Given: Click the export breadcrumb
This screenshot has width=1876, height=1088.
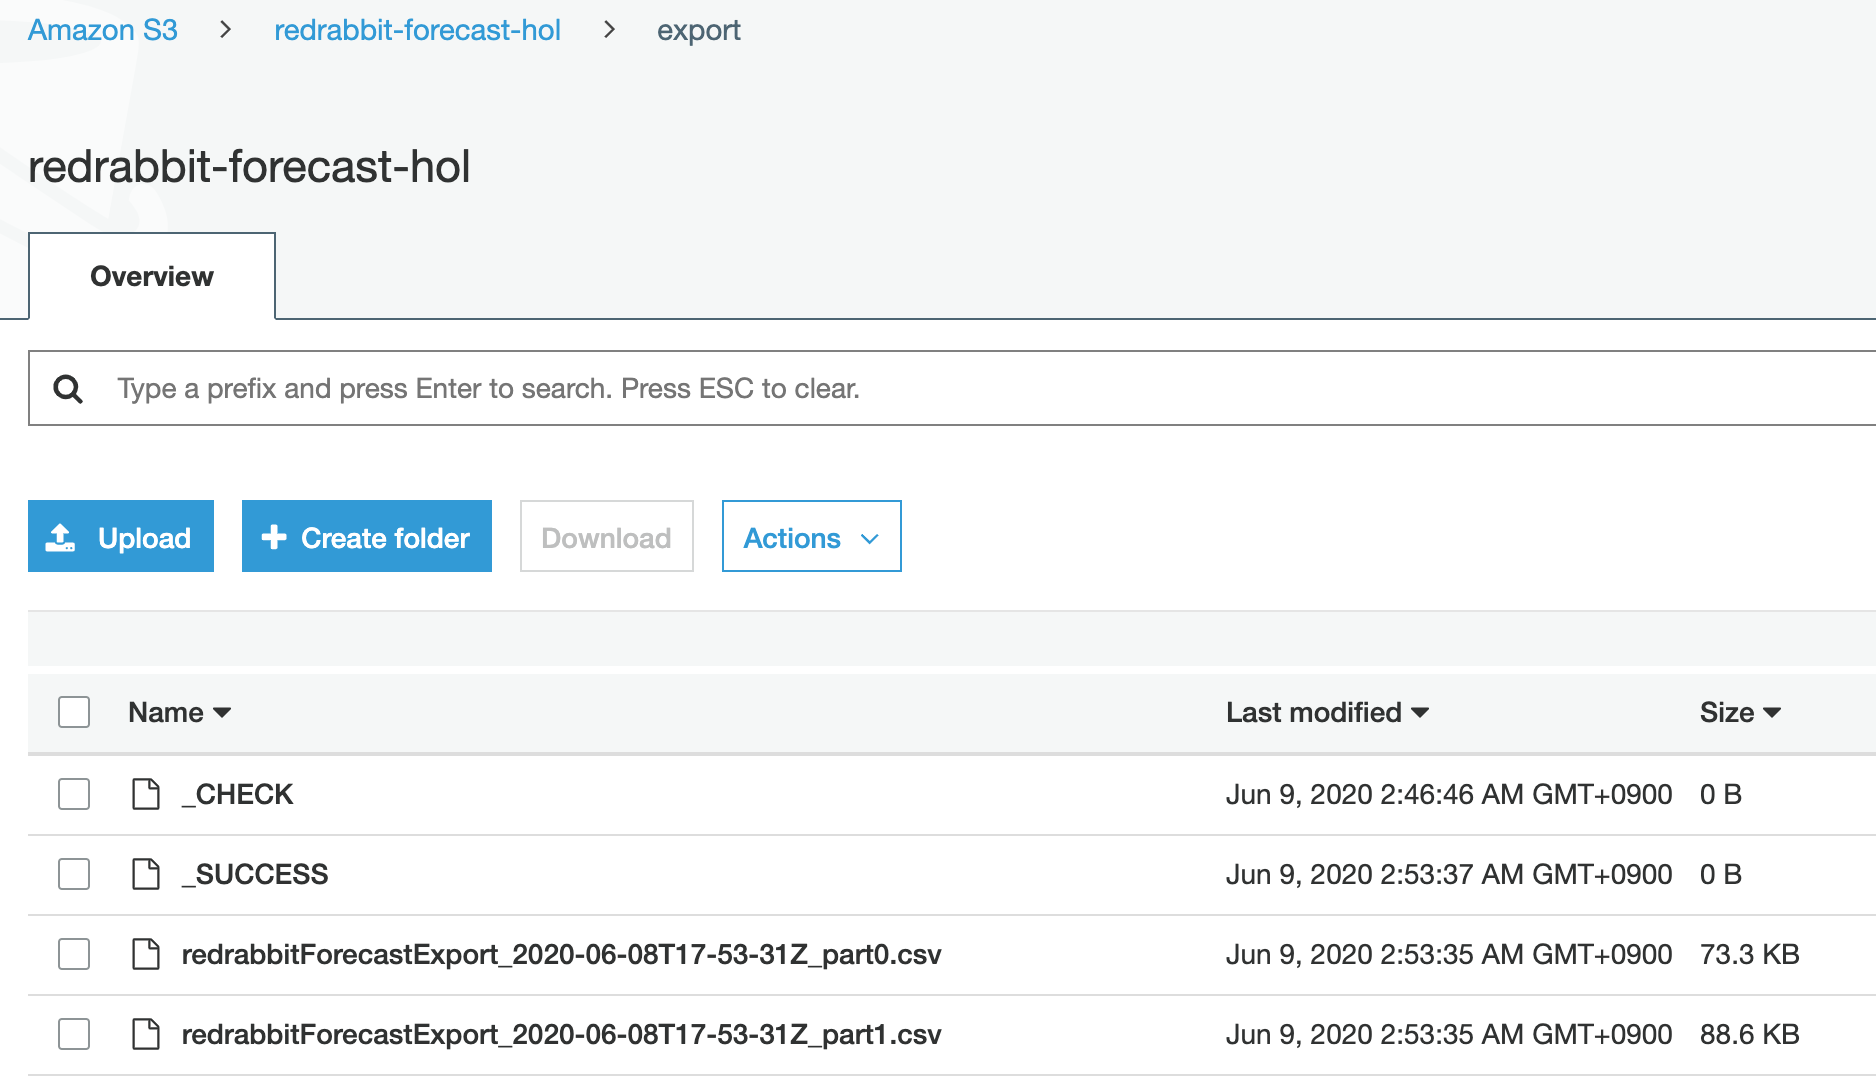Looking at the screenshot, I should (x=699, y=31).
